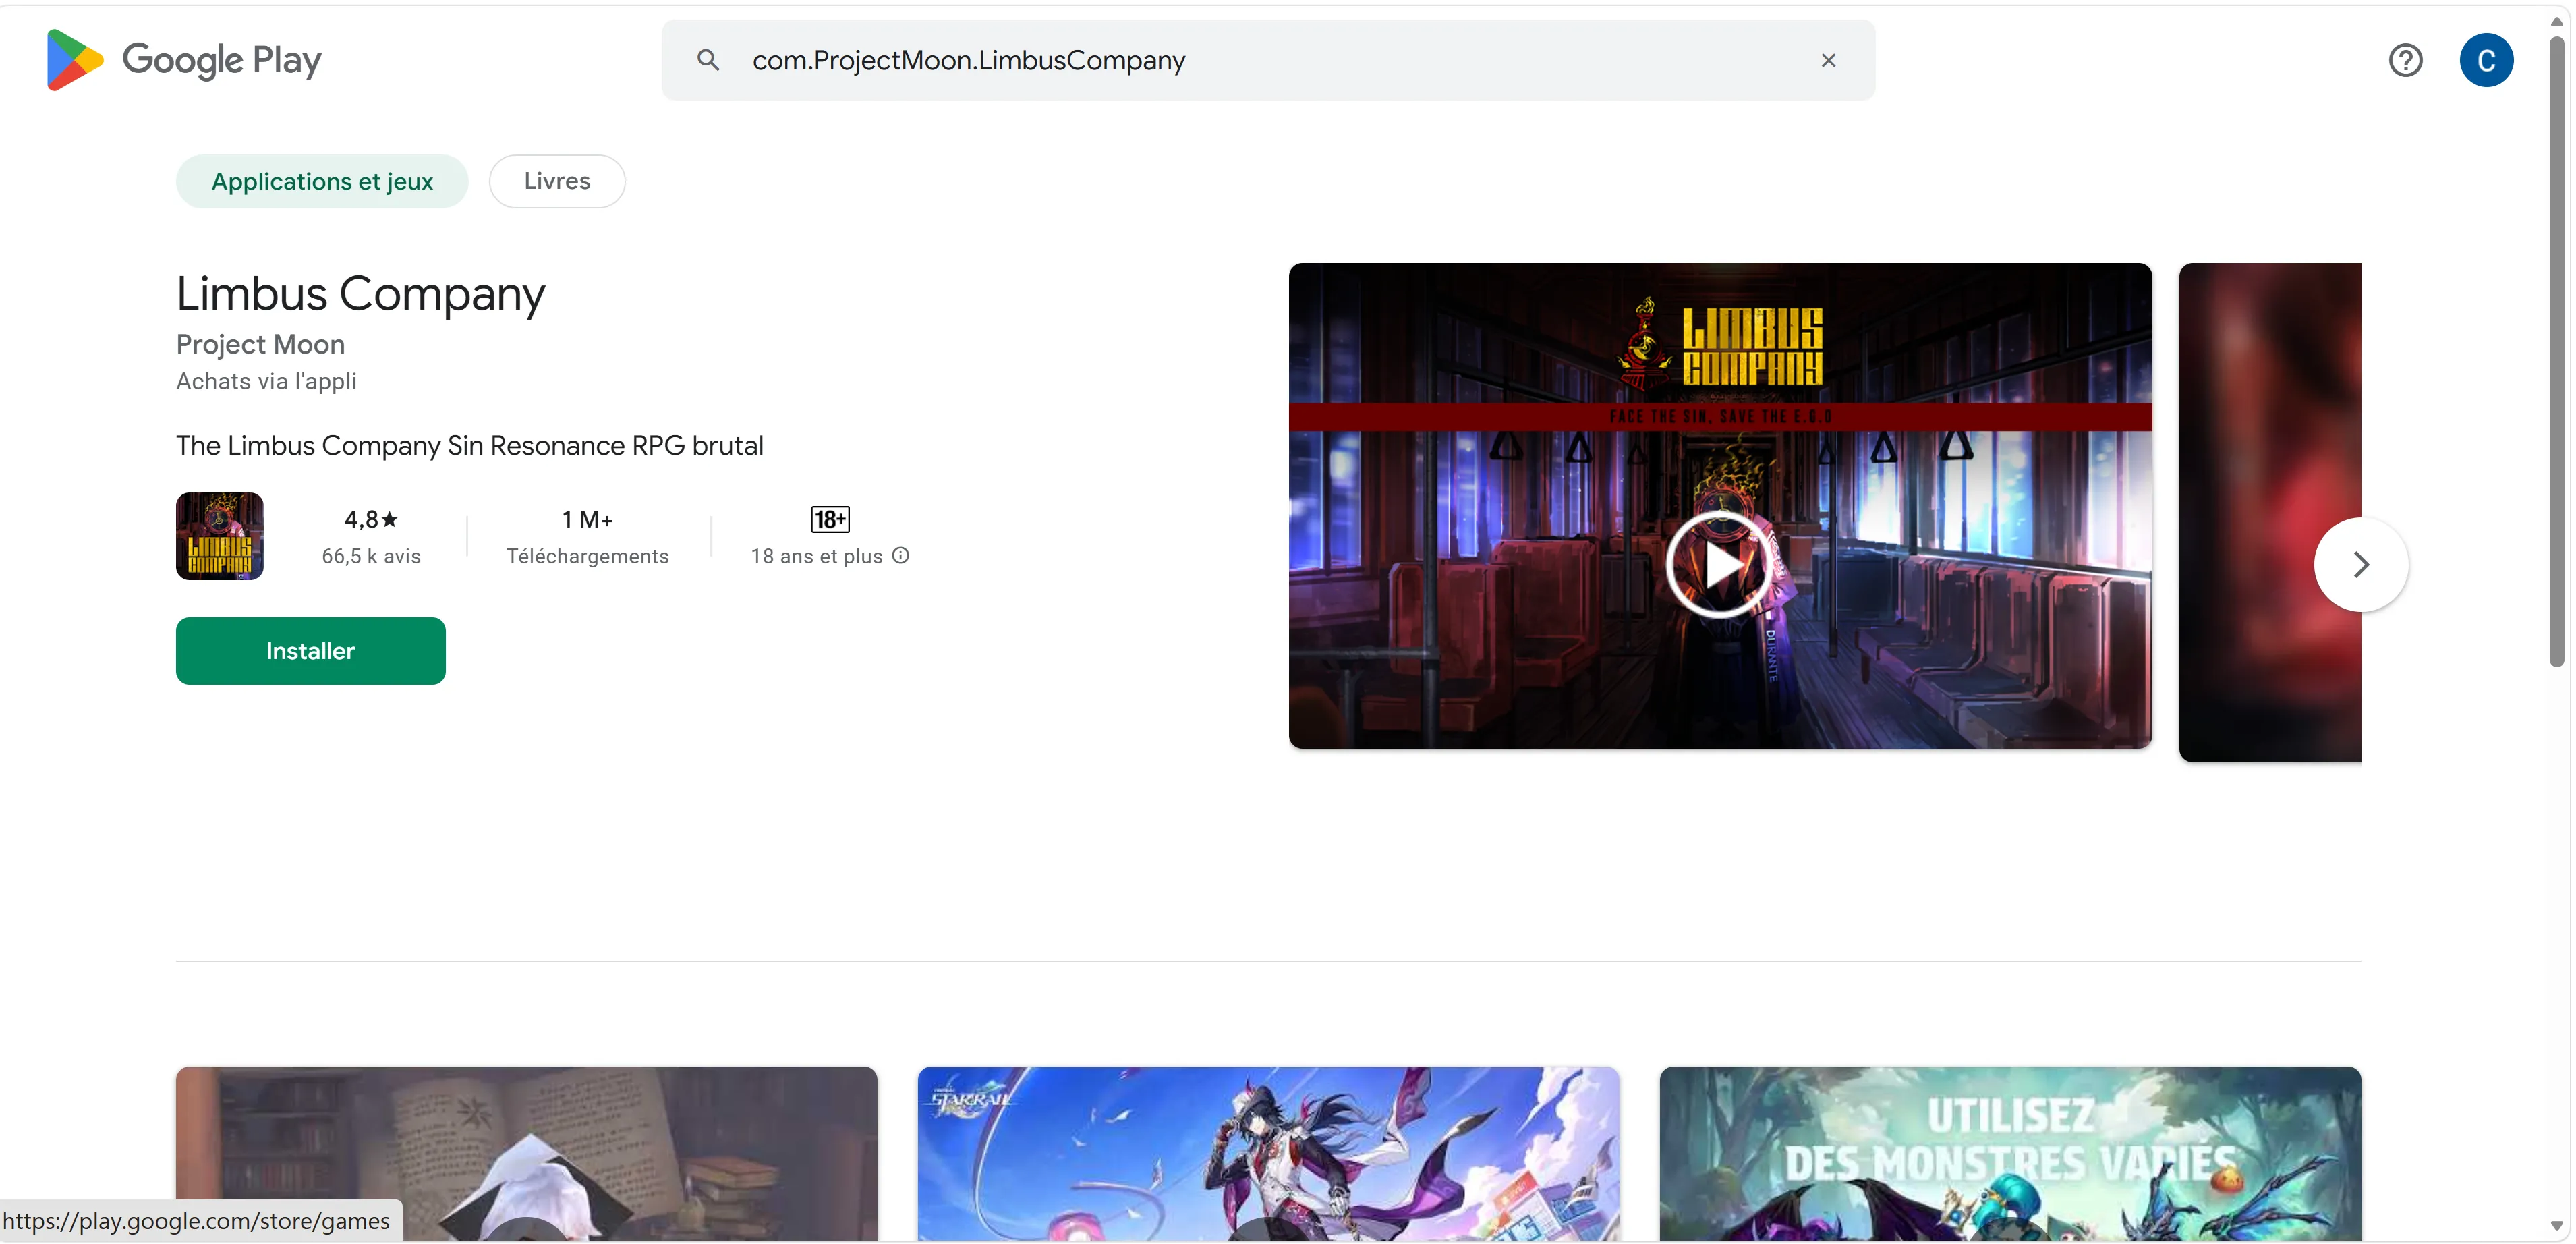Screen dimensions: 2576x1244
Task: Open the Project Moon developer link
Action: pyautogui.click(x=260, y=344)
